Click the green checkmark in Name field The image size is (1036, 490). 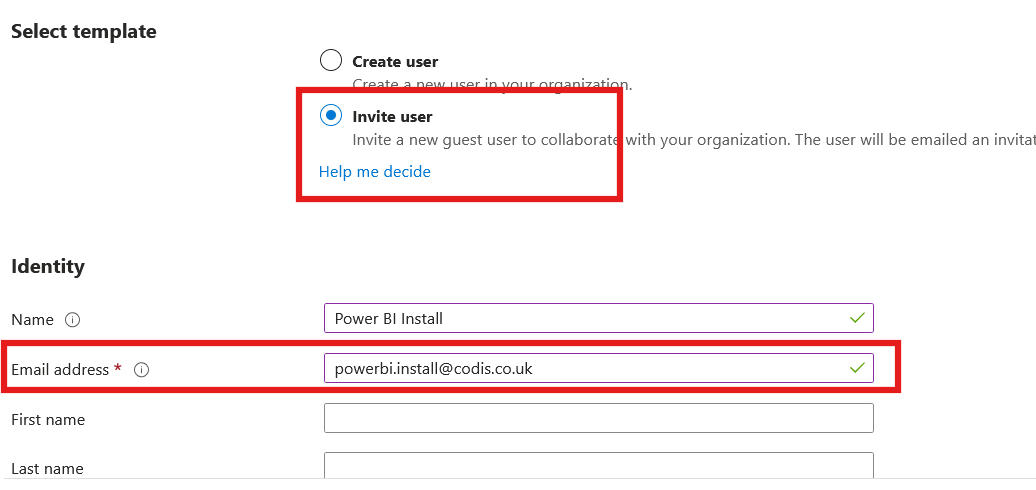pos(857,318)
